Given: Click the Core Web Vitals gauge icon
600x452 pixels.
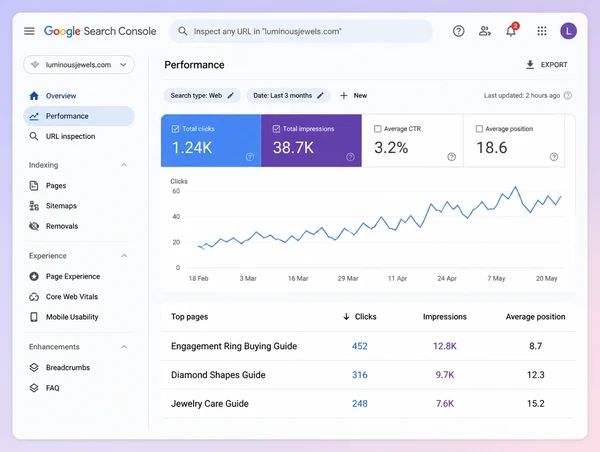Looking at the screenshot, I should click(34, 297).
